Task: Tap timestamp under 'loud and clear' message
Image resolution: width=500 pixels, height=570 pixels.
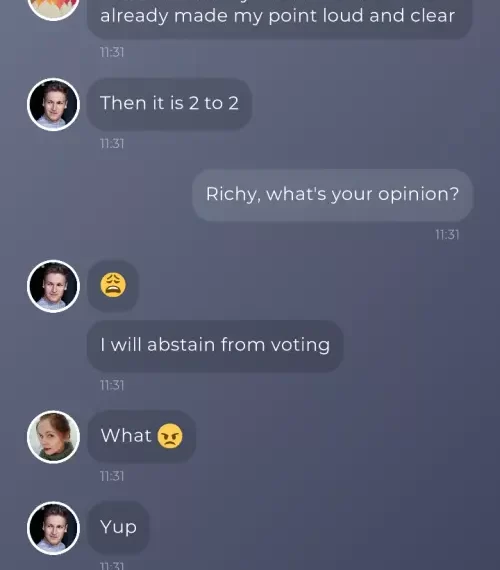Action: click(112, 52)
